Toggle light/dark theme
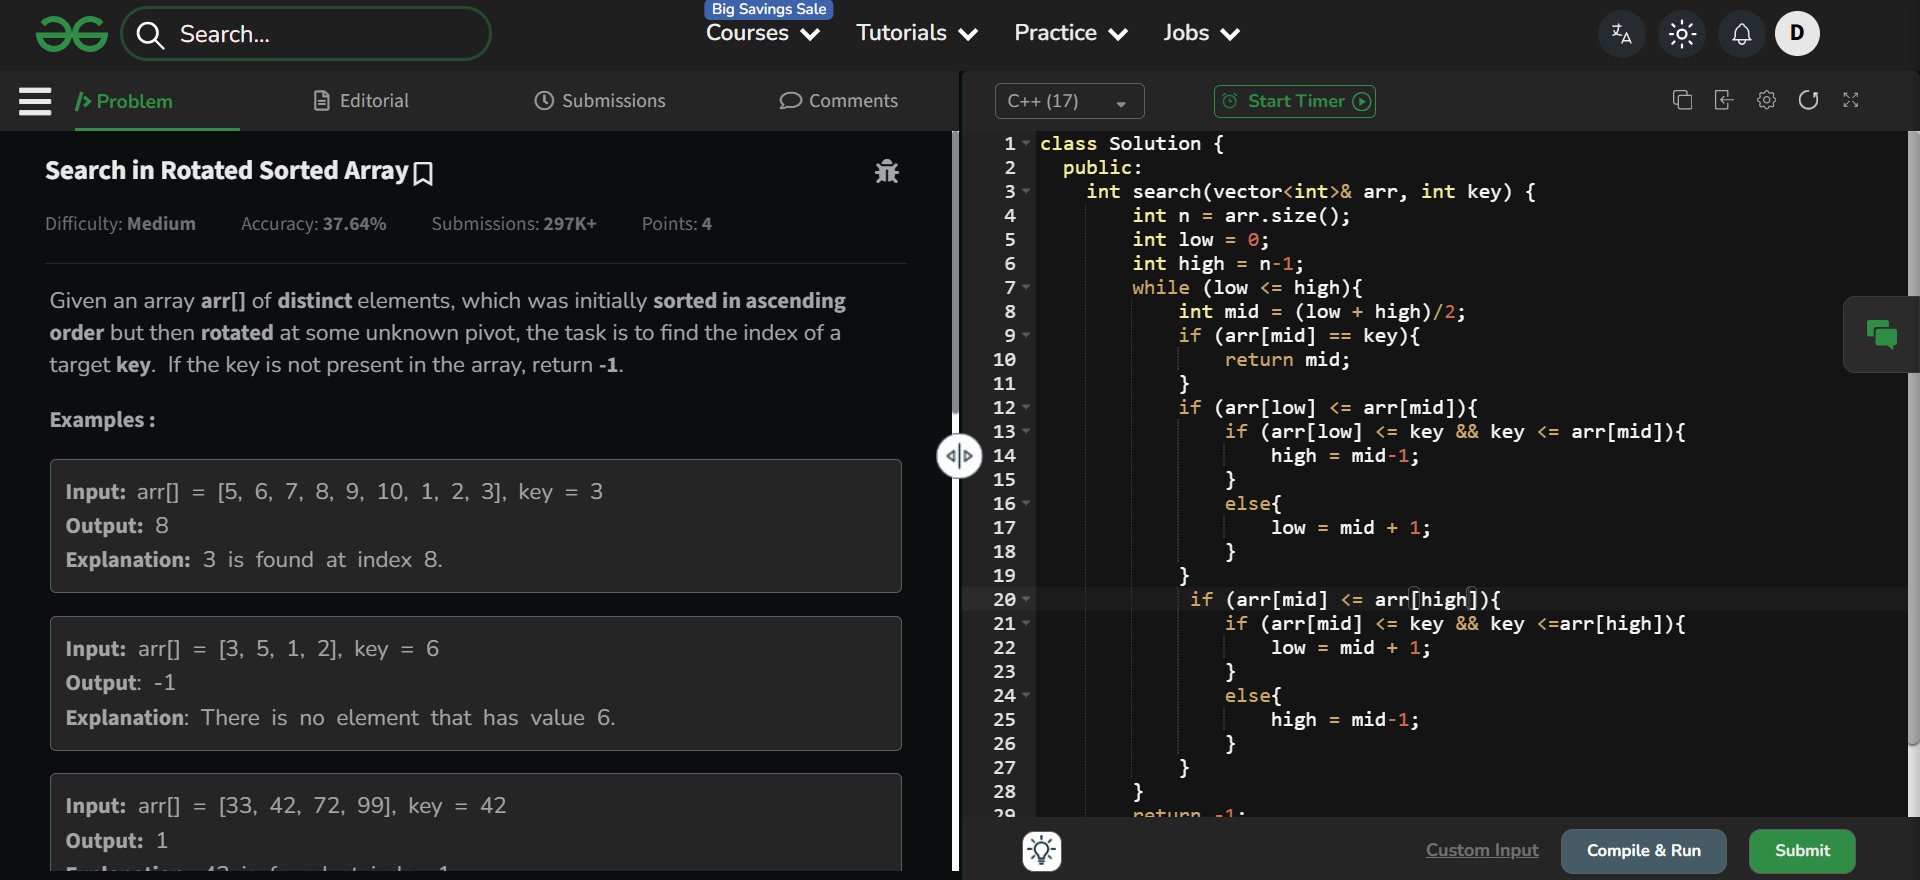 (x=1682, y=34)
